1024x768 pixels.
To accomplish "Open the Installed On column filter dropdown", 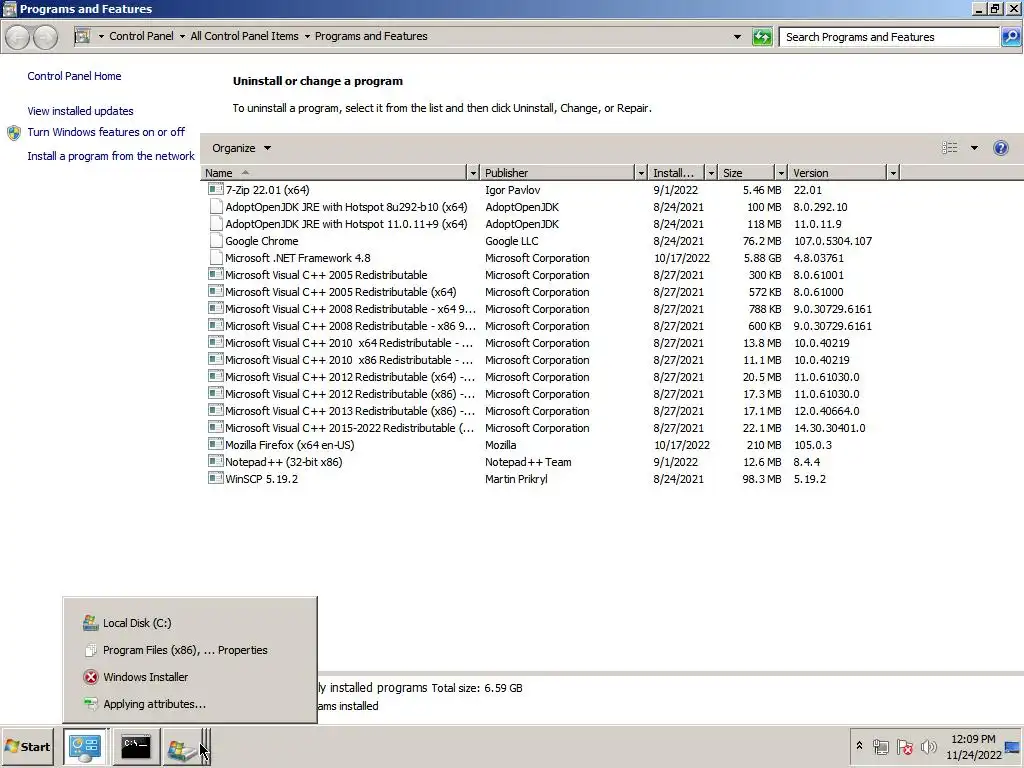I will [711, 172].
